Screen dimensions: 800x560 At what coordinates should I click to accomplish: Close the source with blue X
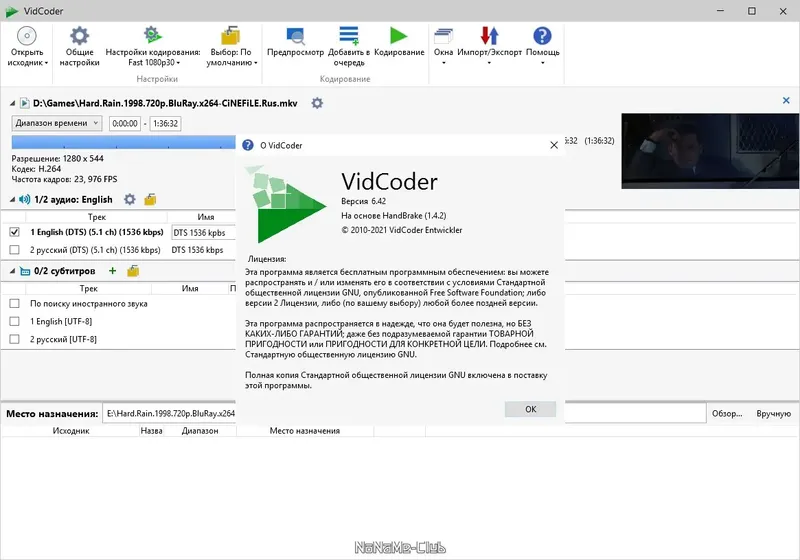(x=786, y=100)
